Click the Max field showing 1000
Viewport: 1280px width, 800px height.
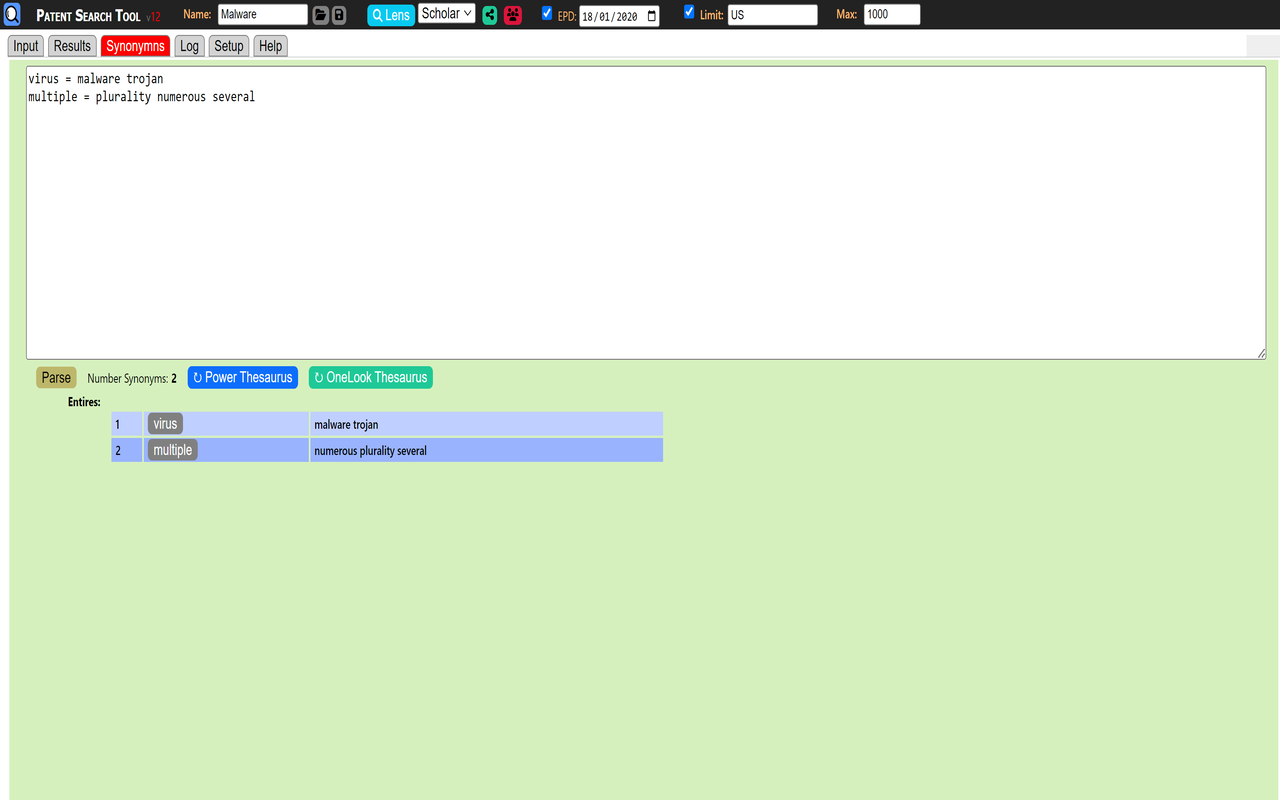click(892, 14)
